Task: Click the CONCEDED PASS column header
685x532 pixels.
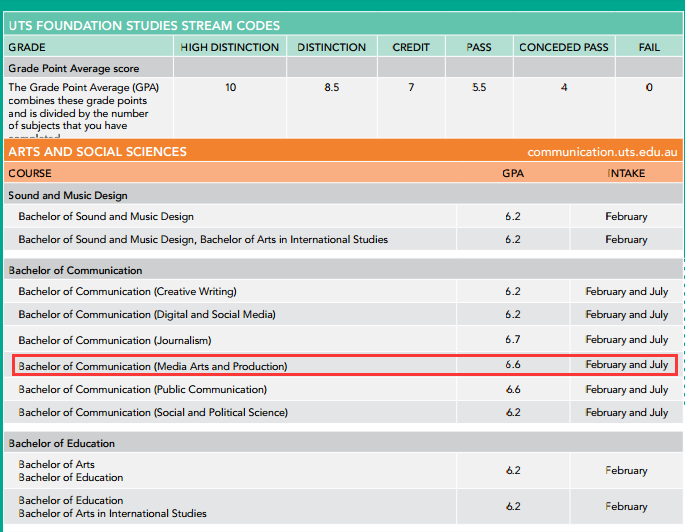Action: coord(564,47)
